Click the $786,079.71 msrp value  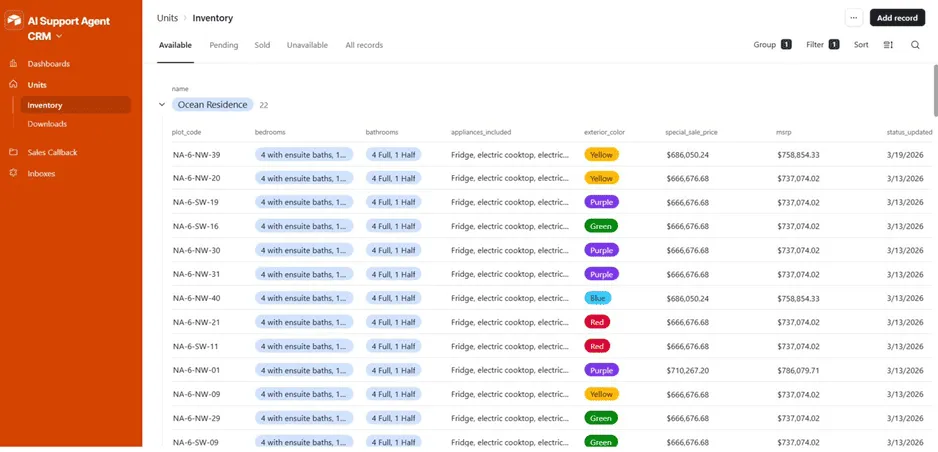tap(799, 371)
